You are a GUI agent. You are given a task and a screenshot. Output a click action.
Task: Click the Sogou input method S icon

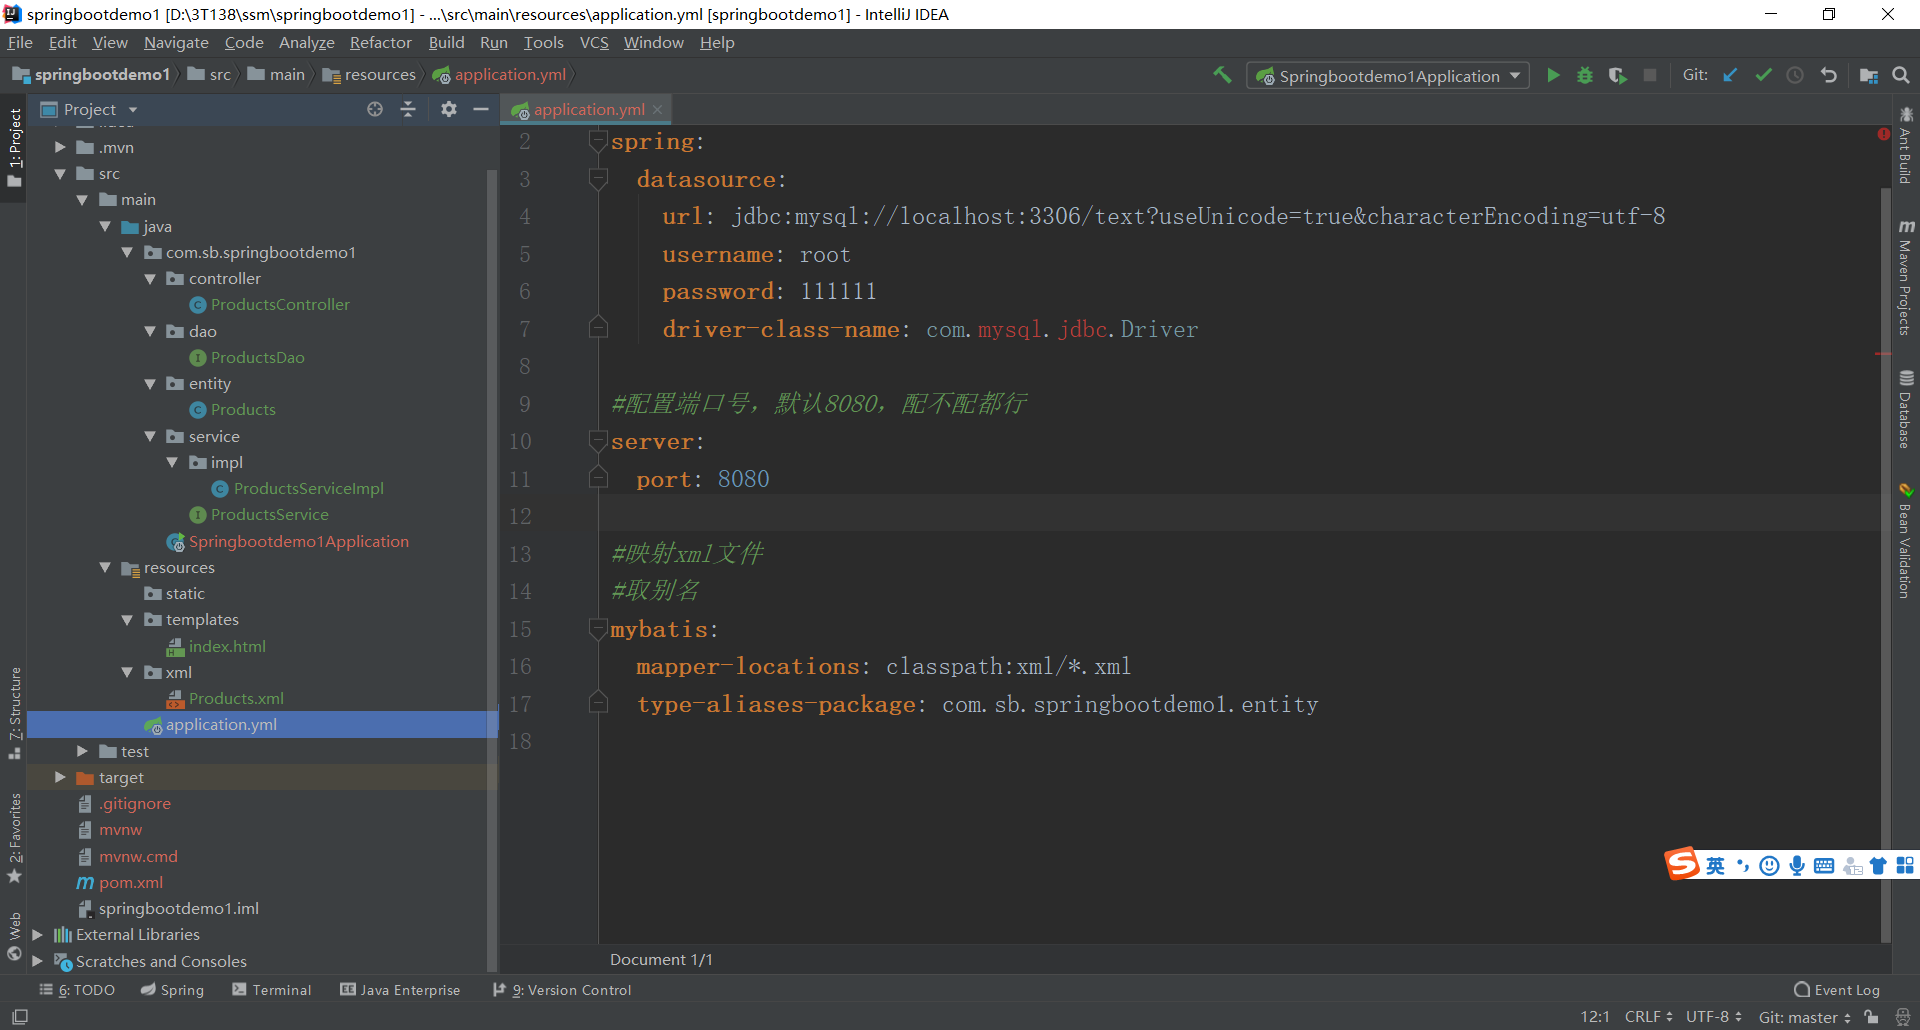click(1682, 864)
